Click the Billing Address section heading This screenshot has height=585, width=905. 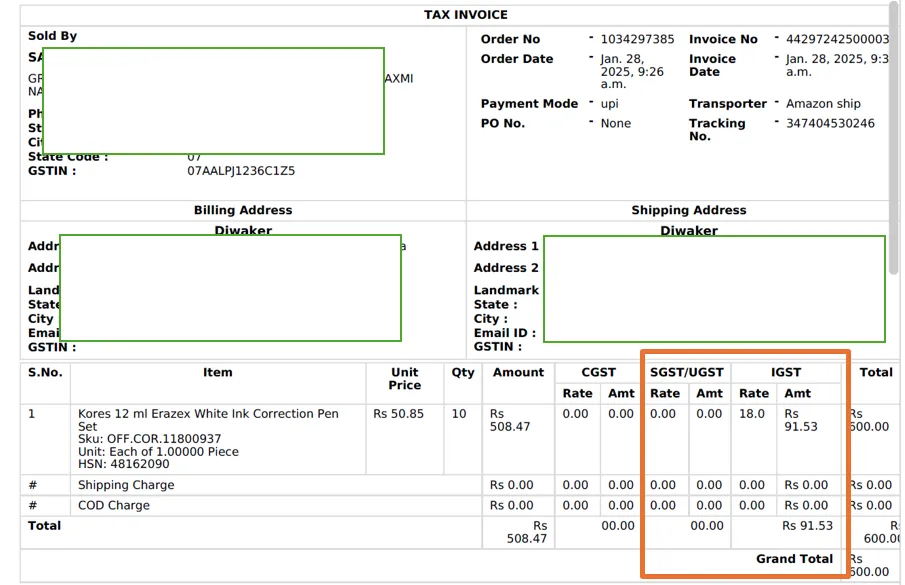click(243, 211)
